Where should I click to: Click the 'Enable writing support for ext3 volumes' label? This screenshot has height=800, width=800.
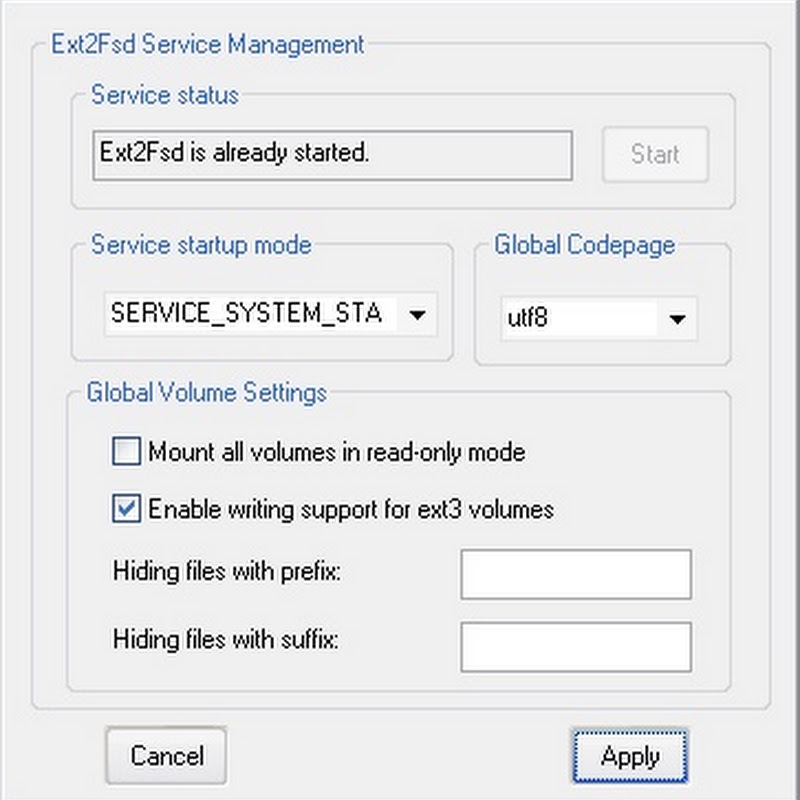click(351, 510)
